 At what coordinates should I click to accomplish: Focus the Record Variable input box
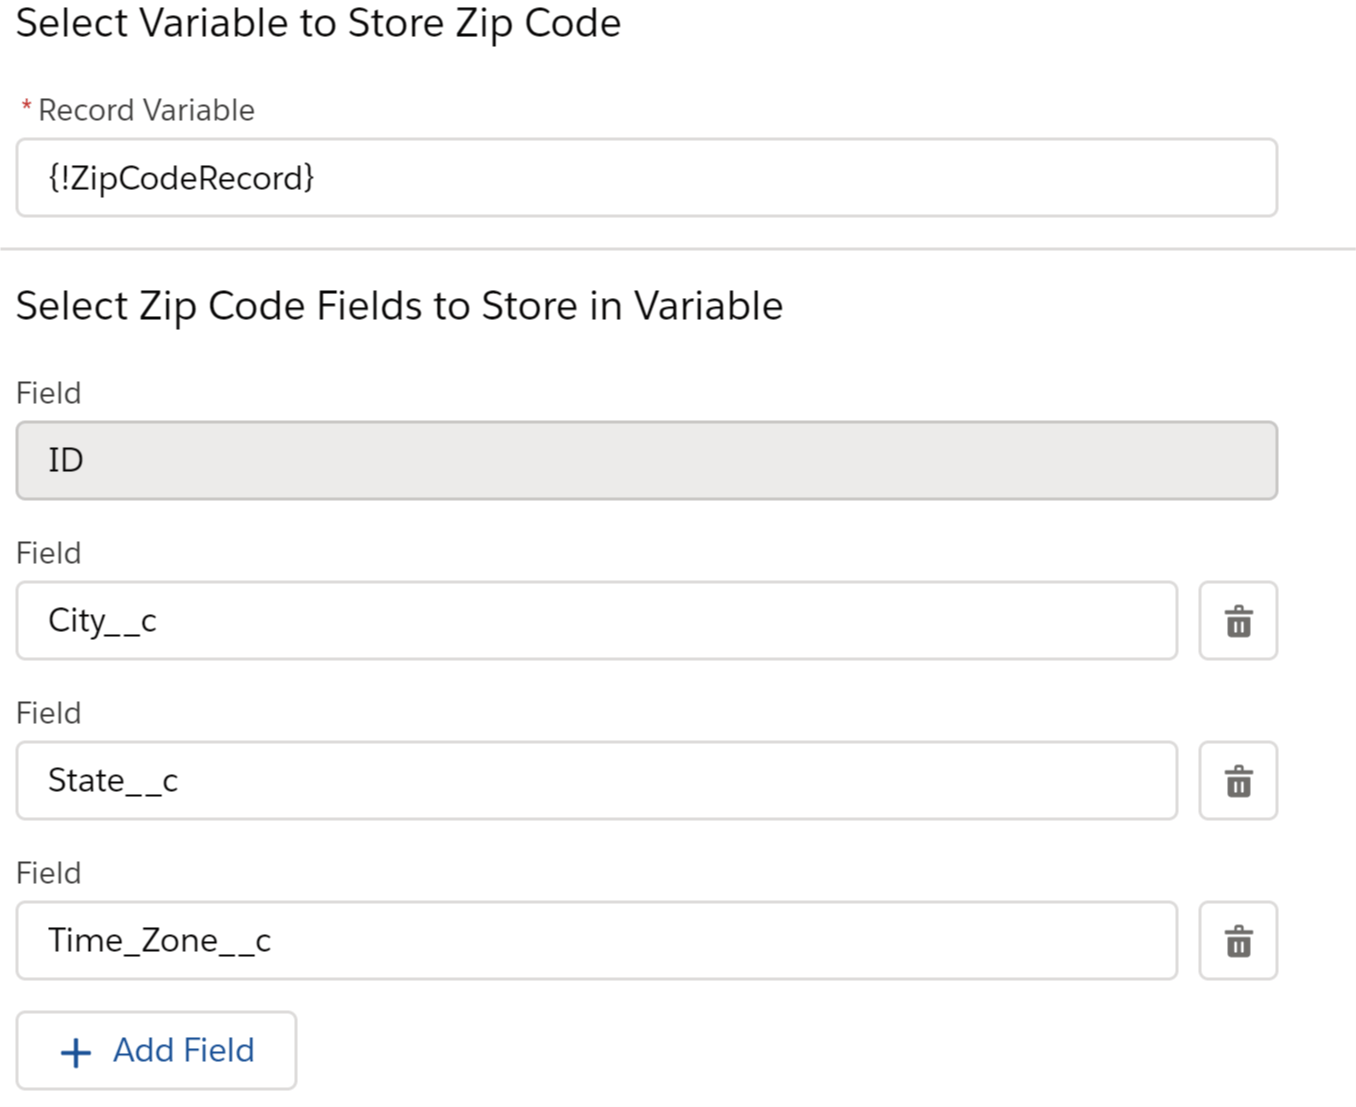coord(647,178)
